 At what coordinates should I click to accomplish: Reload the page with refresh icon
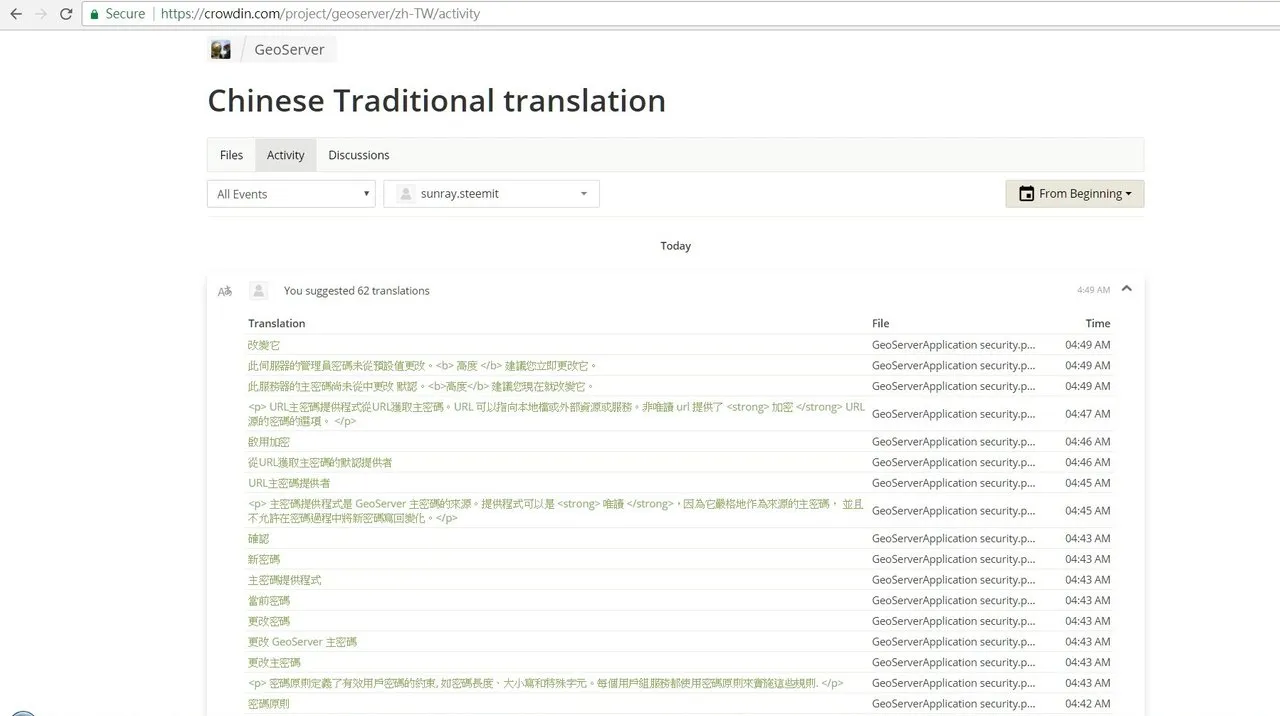[66, 14]
